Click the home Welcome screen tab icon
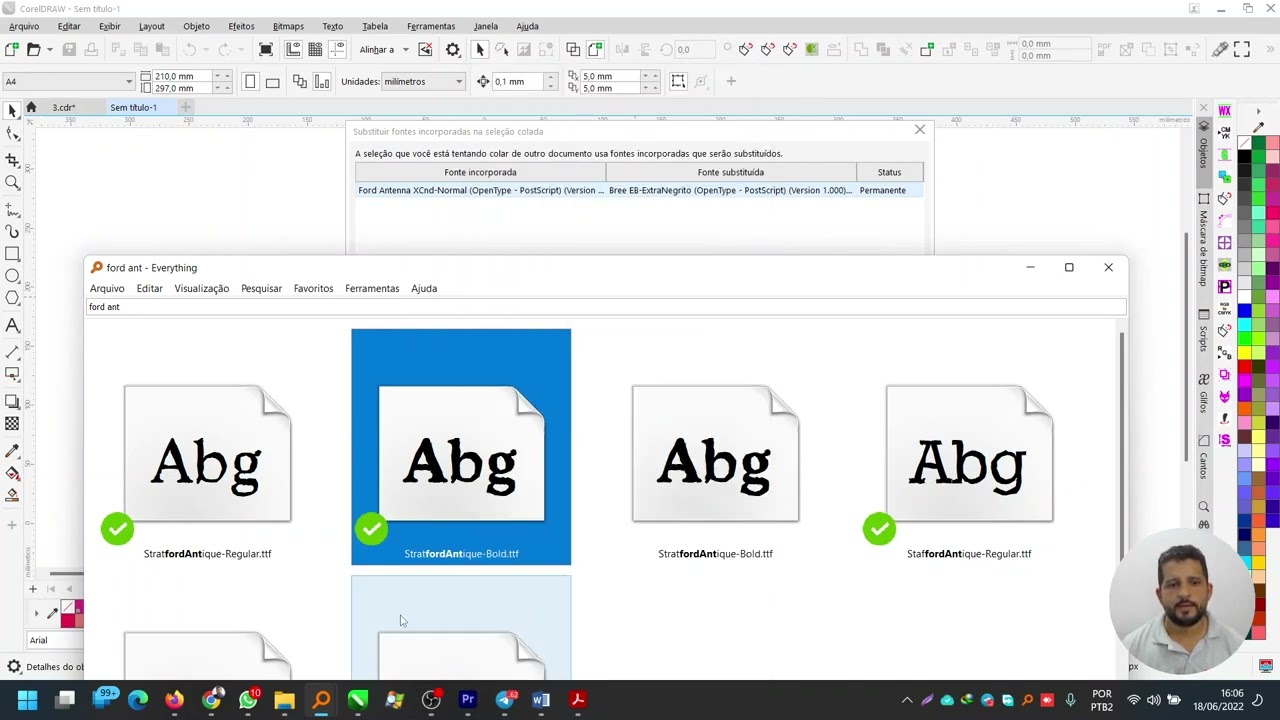The height and width of the screenshot is (720, 1280). pos(31,107)
